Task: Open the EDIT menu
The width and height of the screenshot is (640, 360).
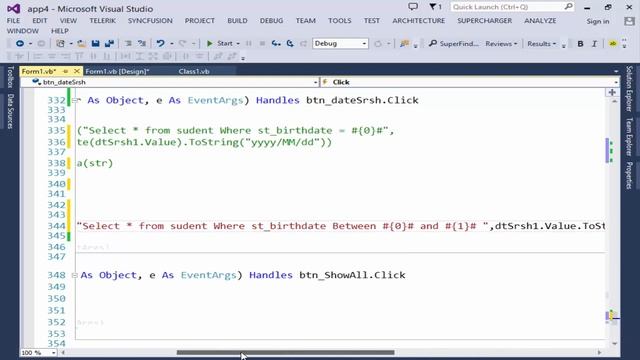Action: [40, 21]
